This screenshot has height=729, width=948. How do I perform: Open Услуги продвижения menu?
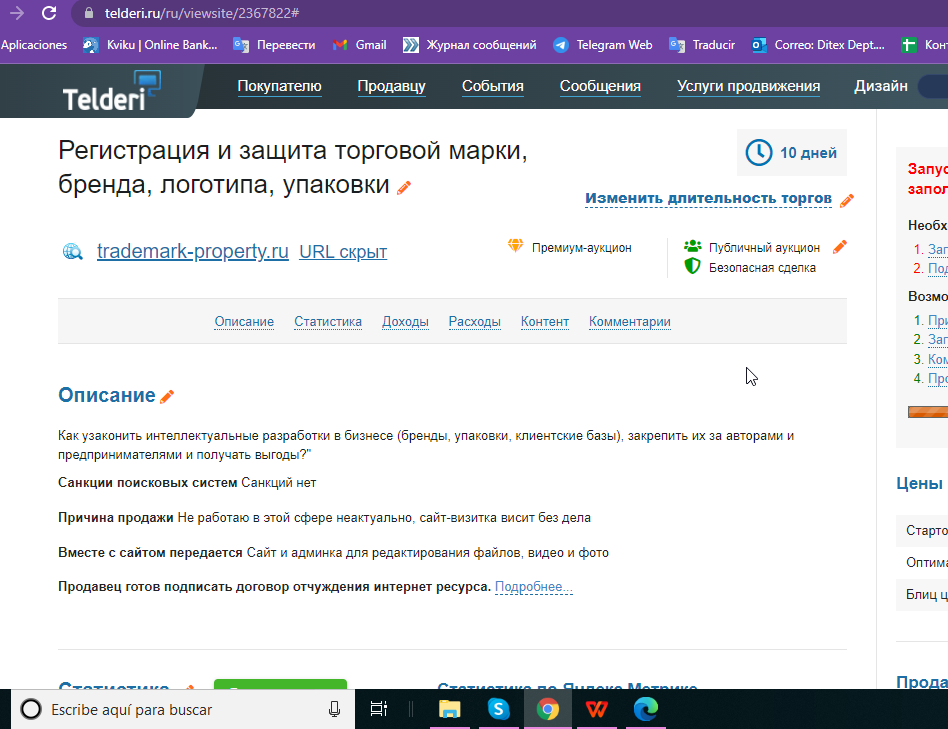[x=748, y=86]
